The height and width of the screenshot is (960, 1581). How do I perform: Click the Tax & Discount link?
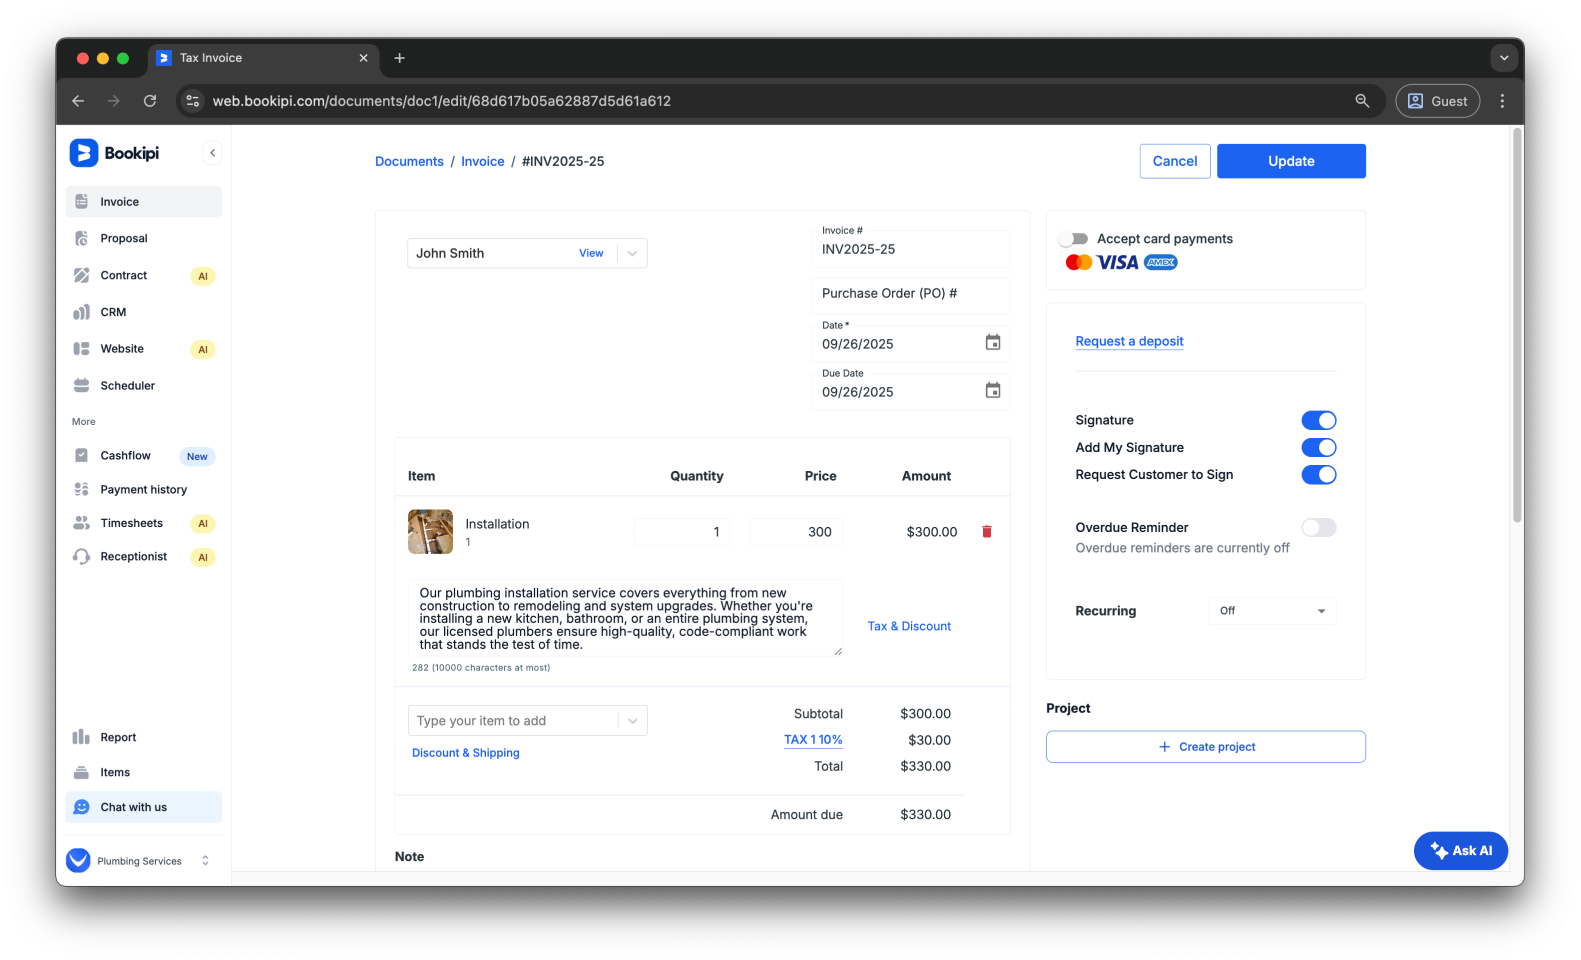pyautogui.click(x=909, y=626)
